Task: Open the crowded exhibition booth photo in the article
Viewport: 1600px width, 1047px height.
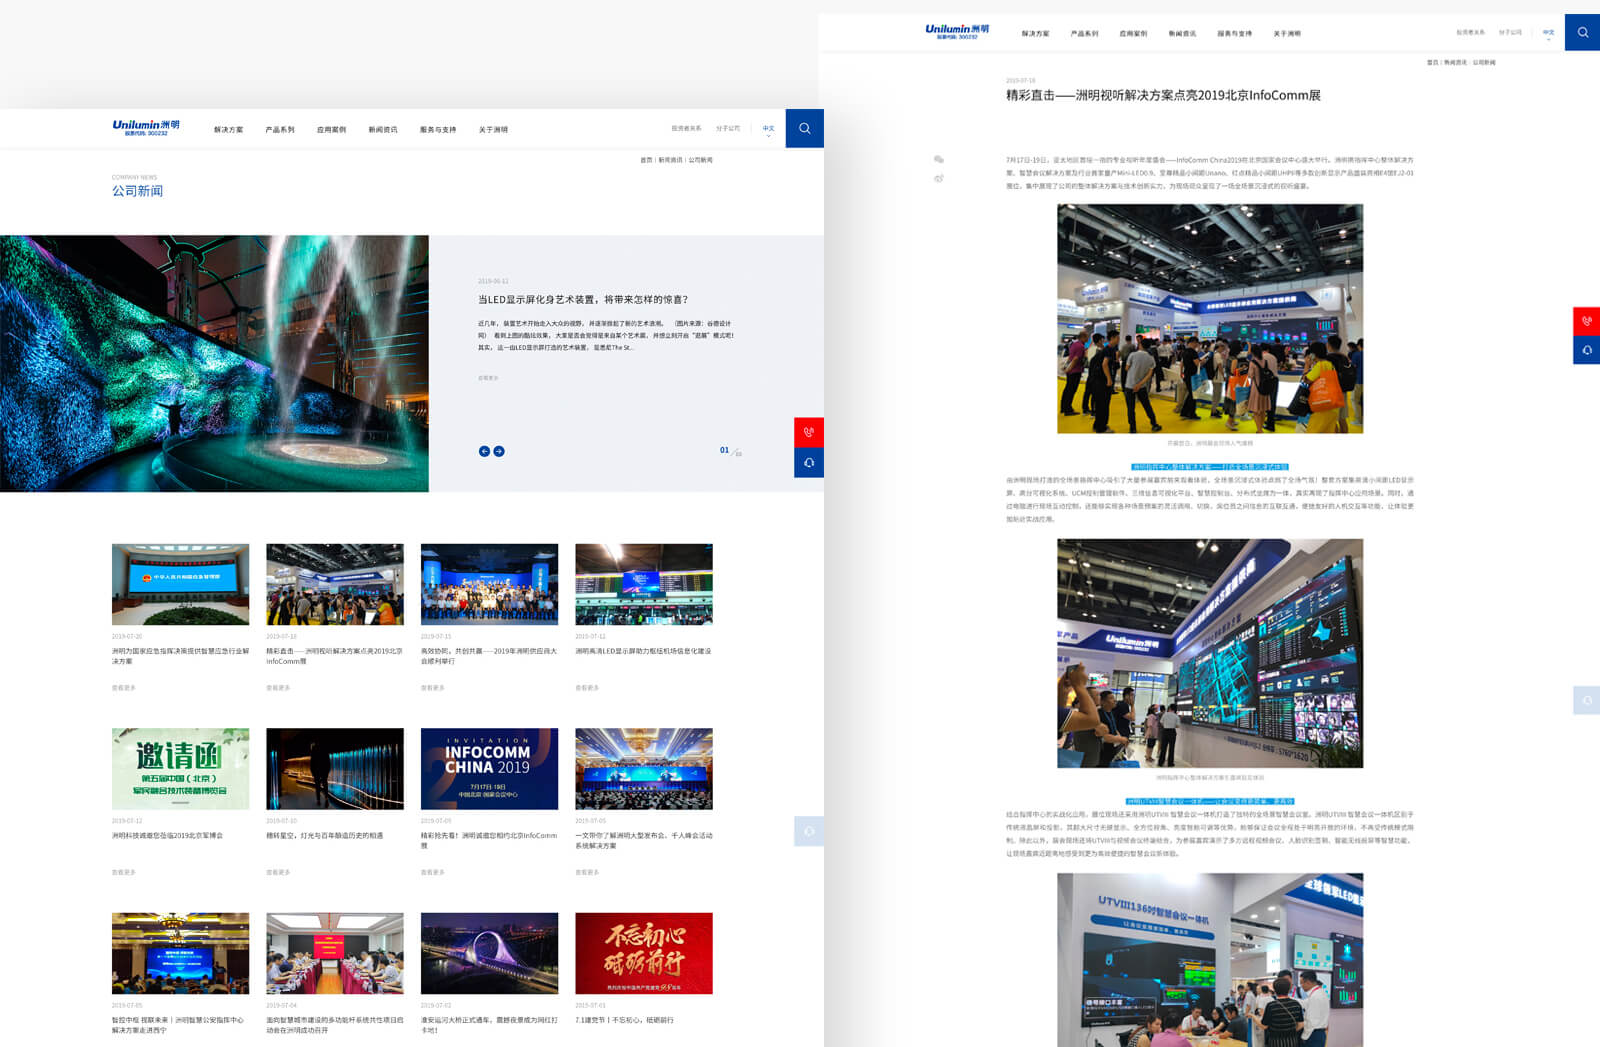Action: click(1210, 319)
